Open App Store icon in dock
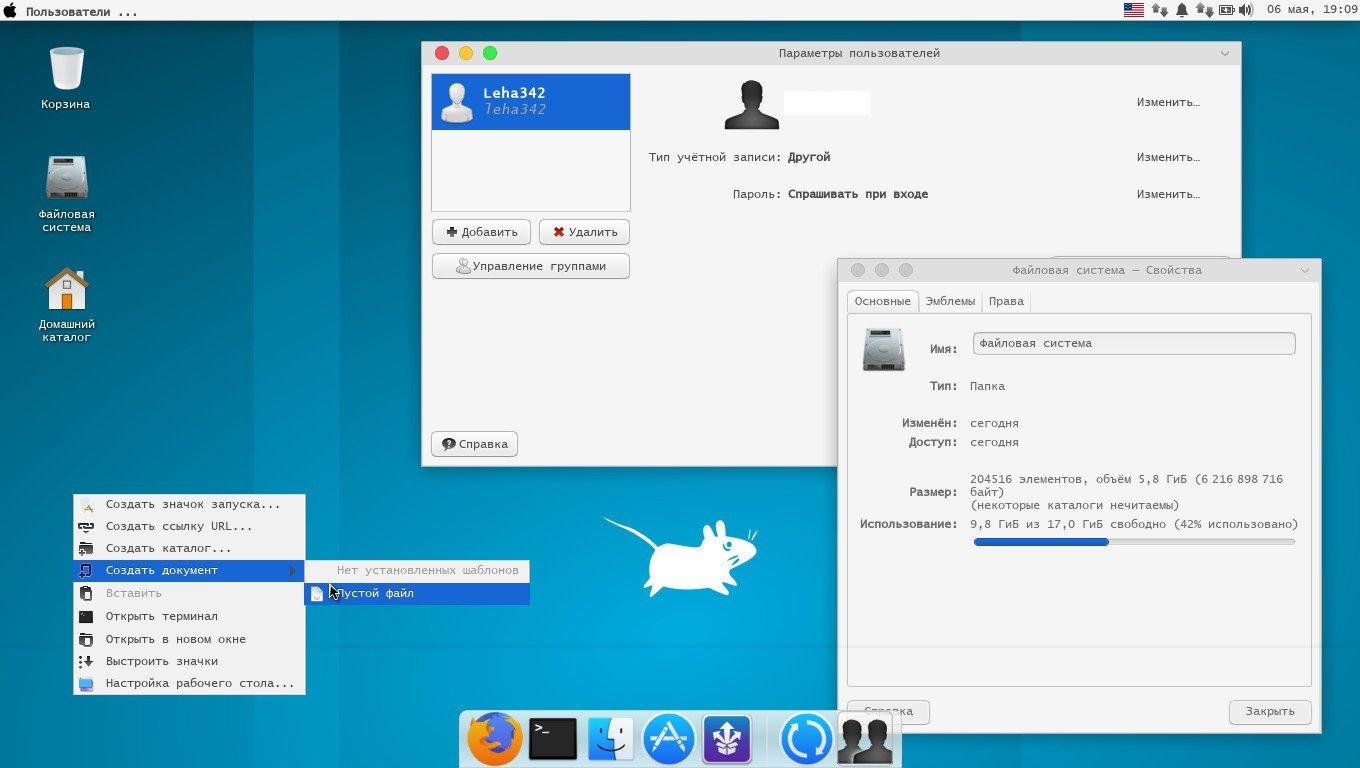This screenshot has height=768, width=1360. [668, 739]
